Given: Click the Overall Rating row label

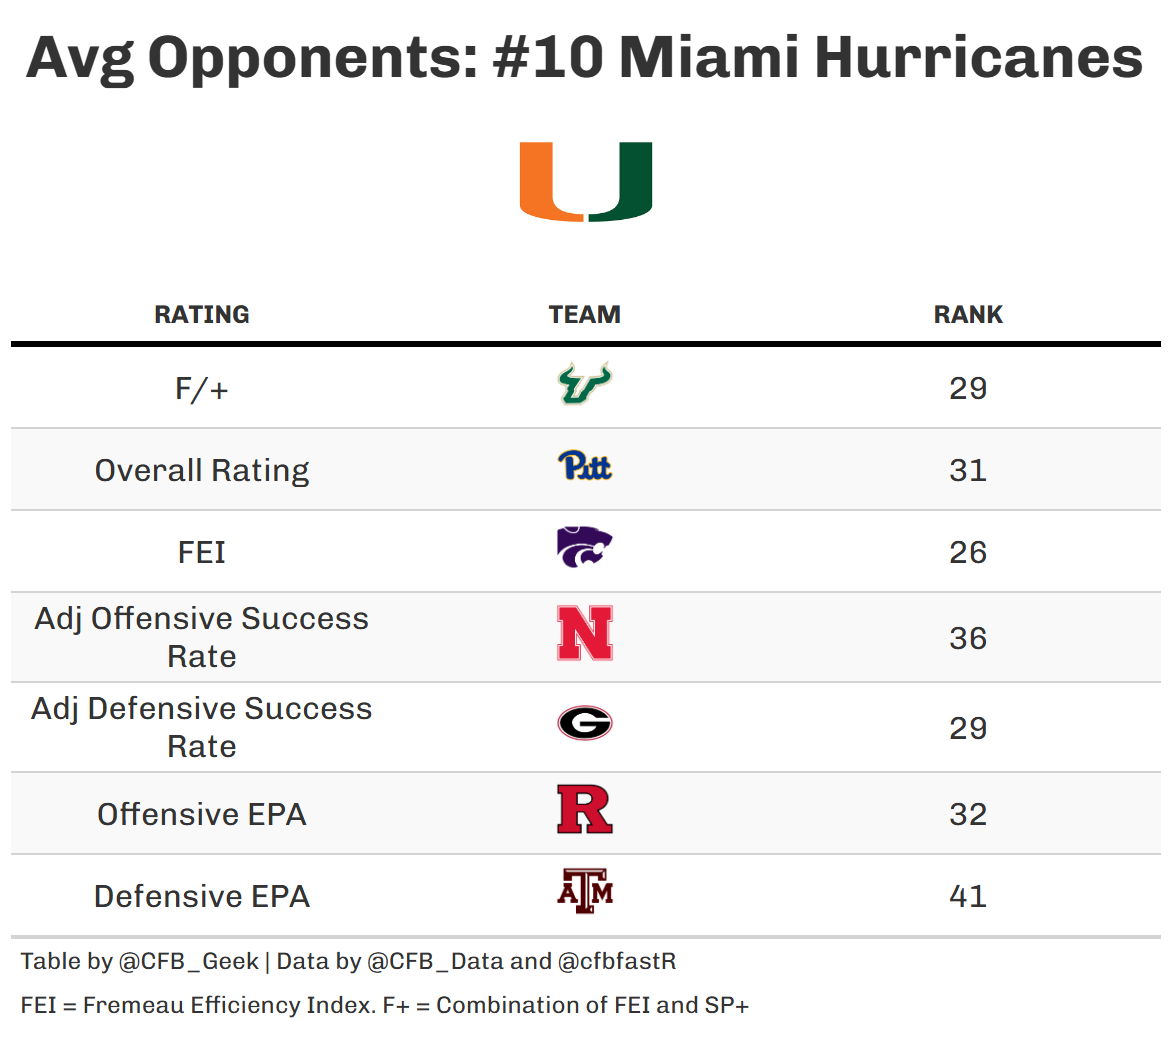Looking at the screenshot, I should pos(202,470).
